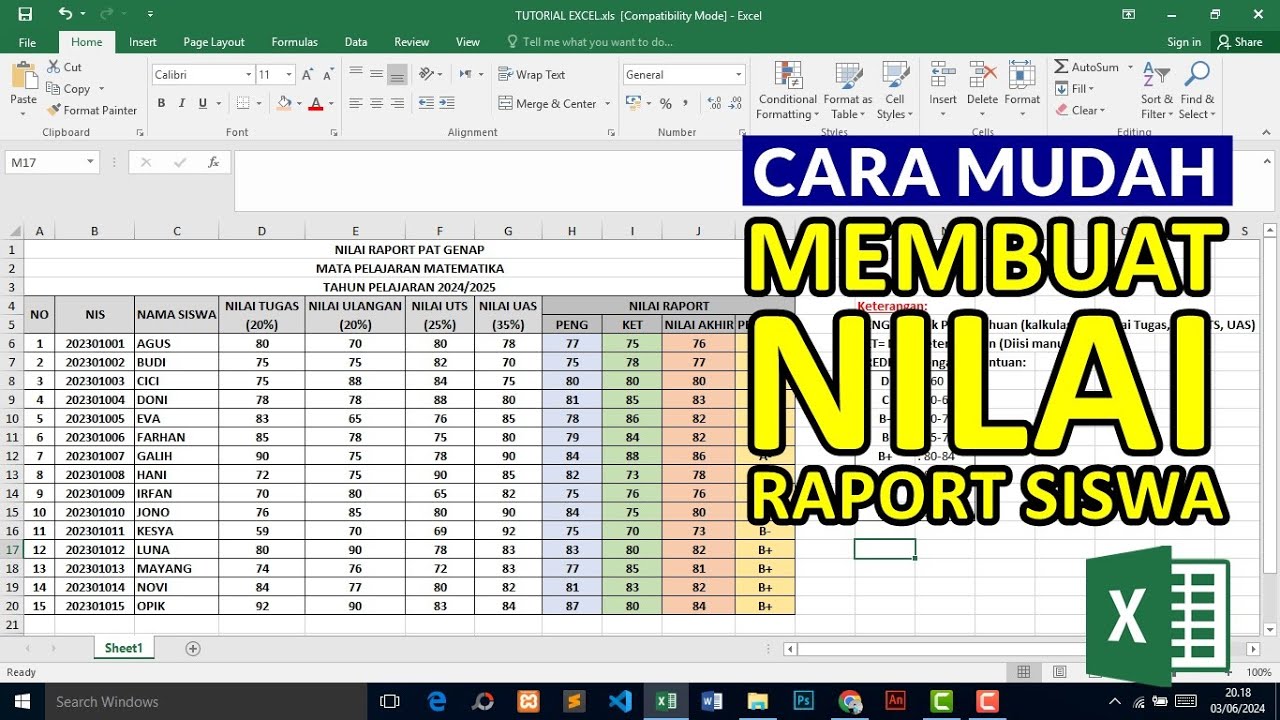Open the Data ribbon tab
Screen dimensions: 1280x720
click(356, 42)
